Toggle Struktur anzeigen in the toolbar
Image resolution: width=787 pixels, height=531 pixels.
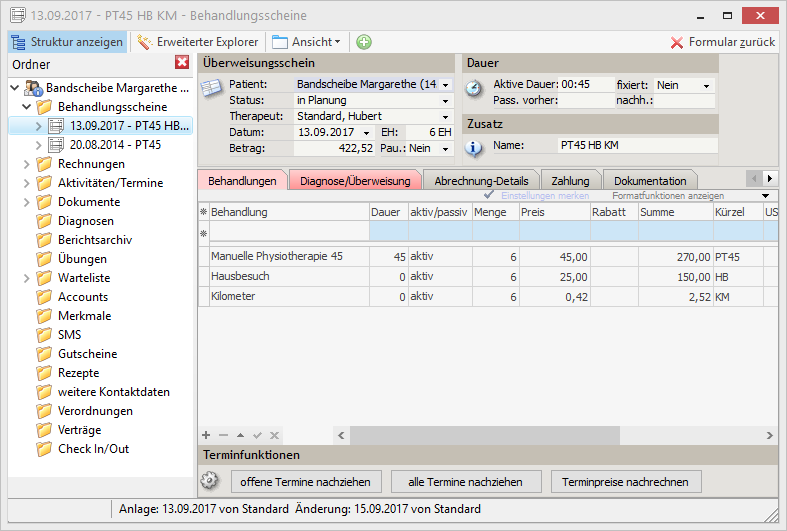pyautogui.click(x=67, y=42)
